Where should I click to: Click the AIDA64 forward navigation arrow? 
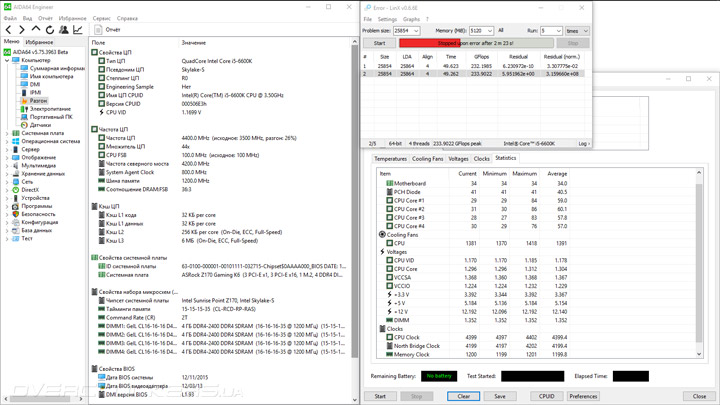(x=22, y=30)
